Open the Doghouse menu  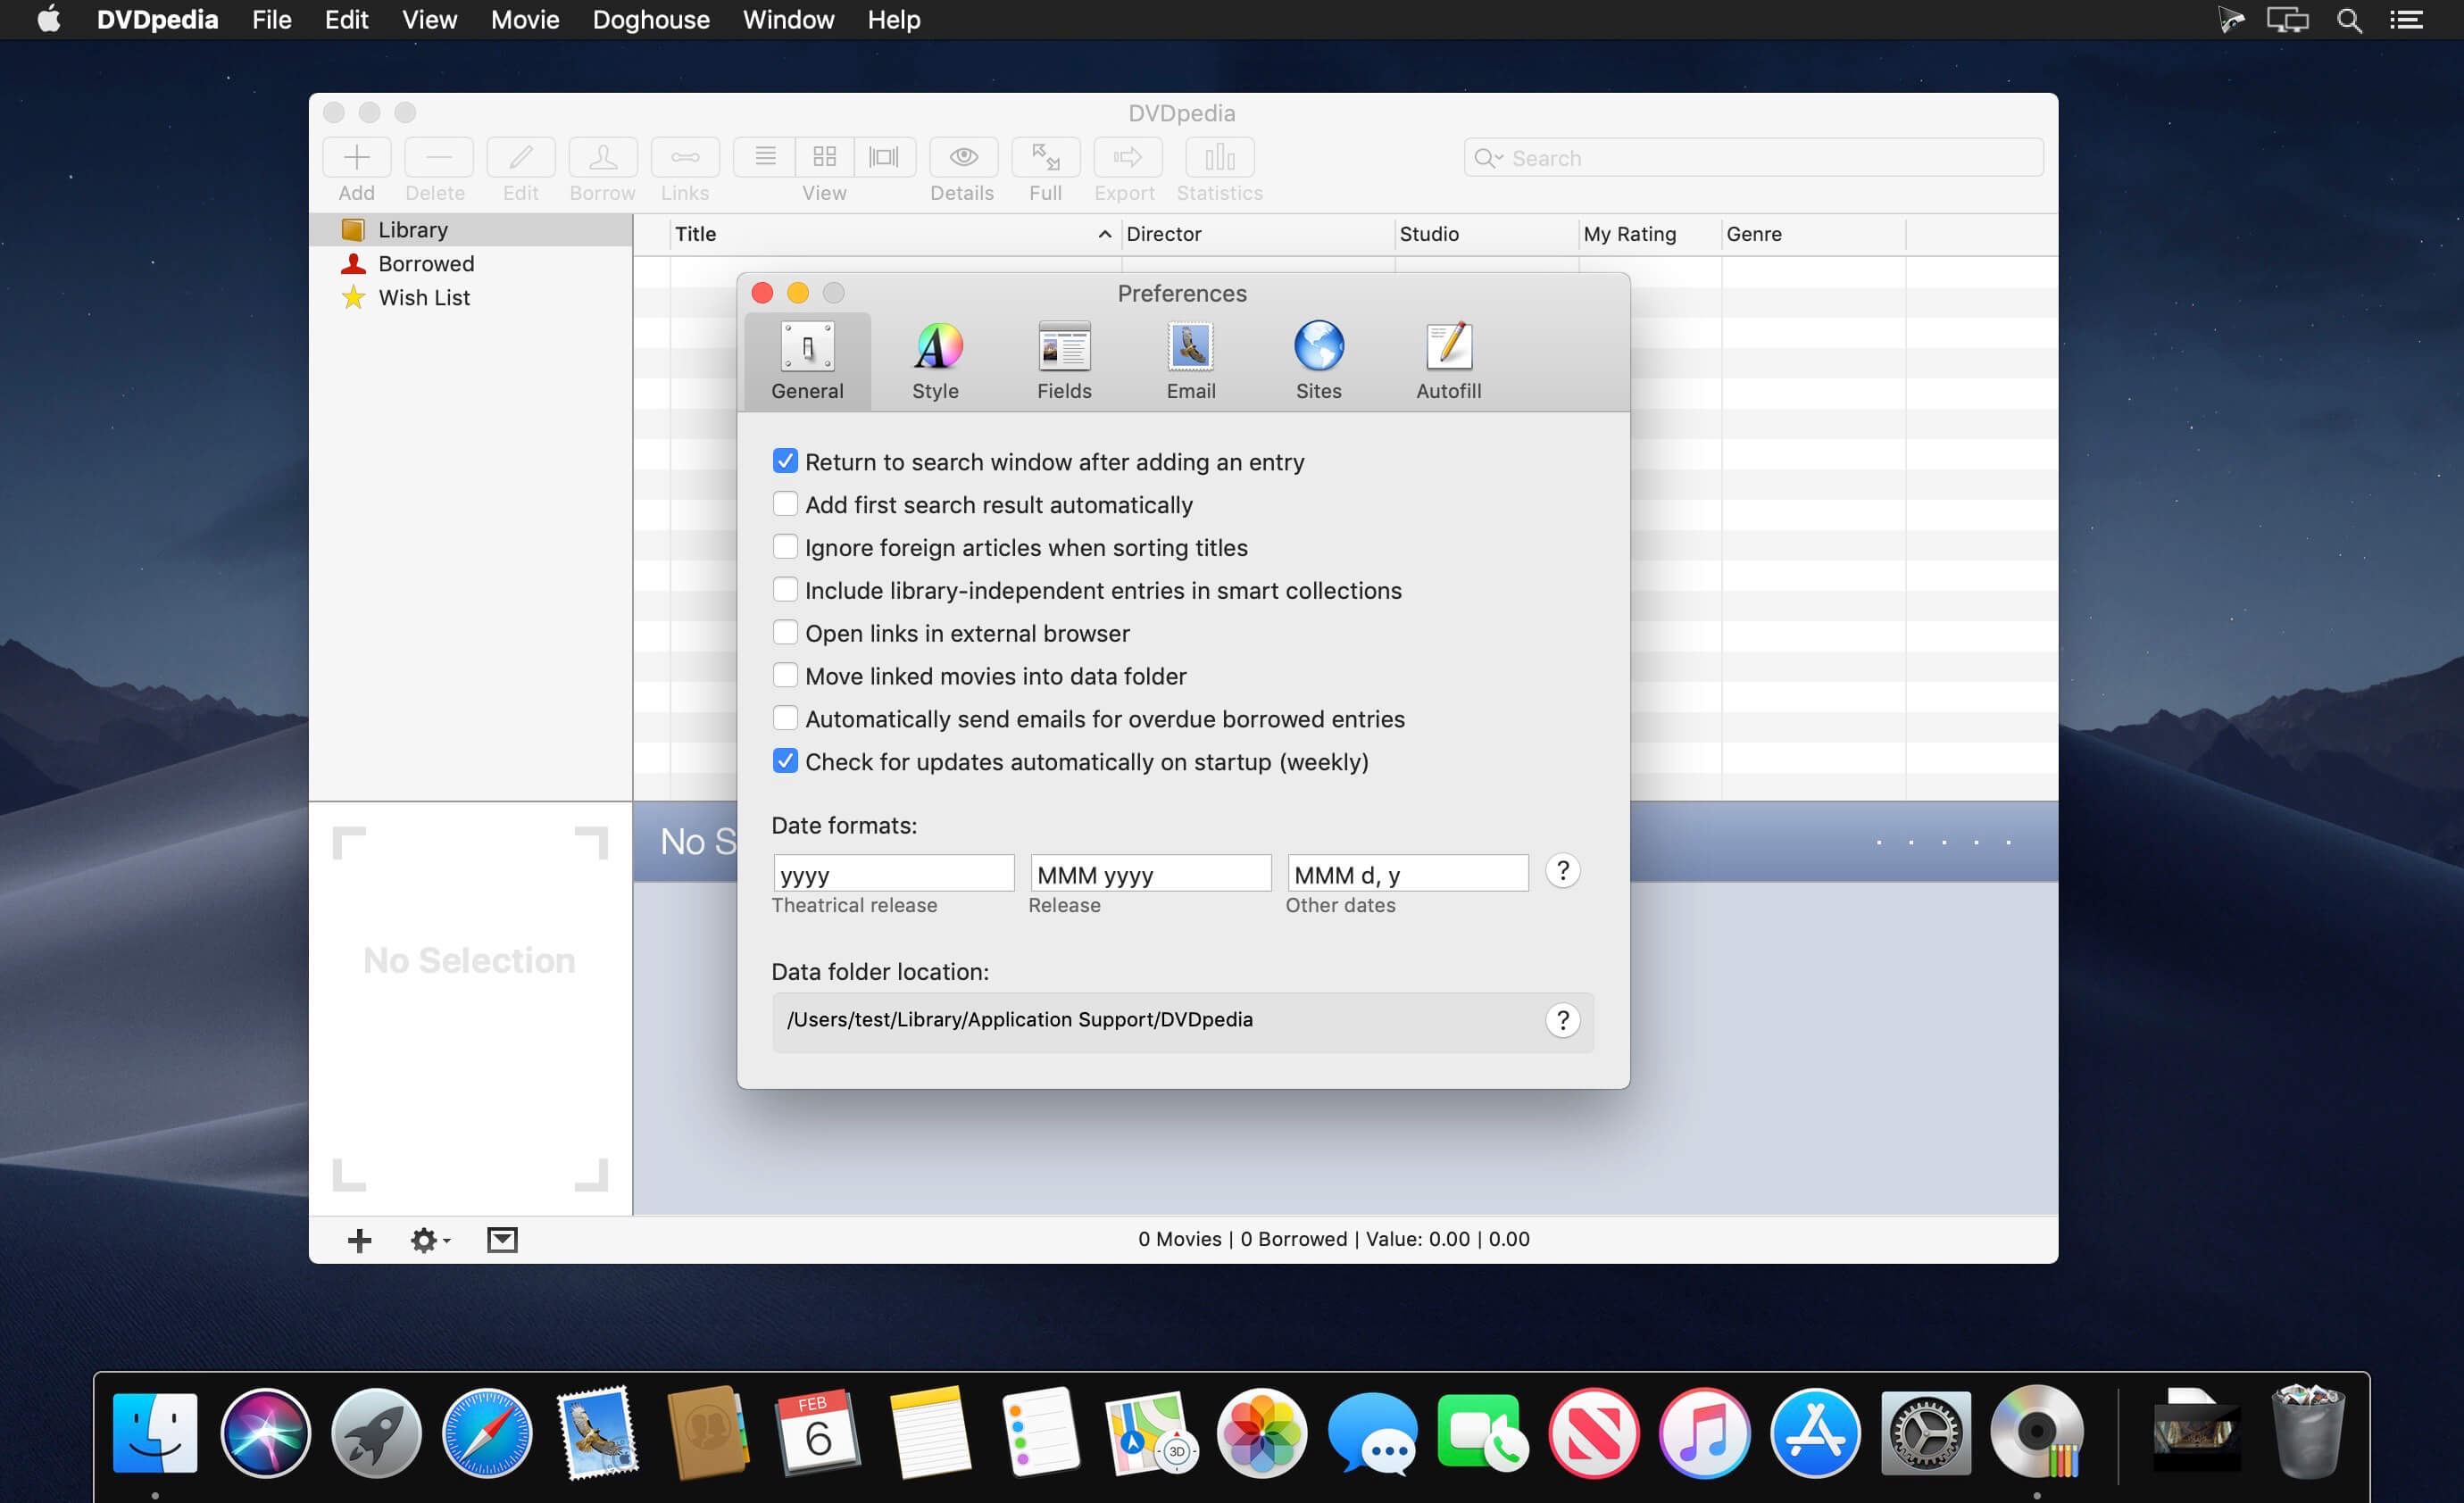click(650, 20)
